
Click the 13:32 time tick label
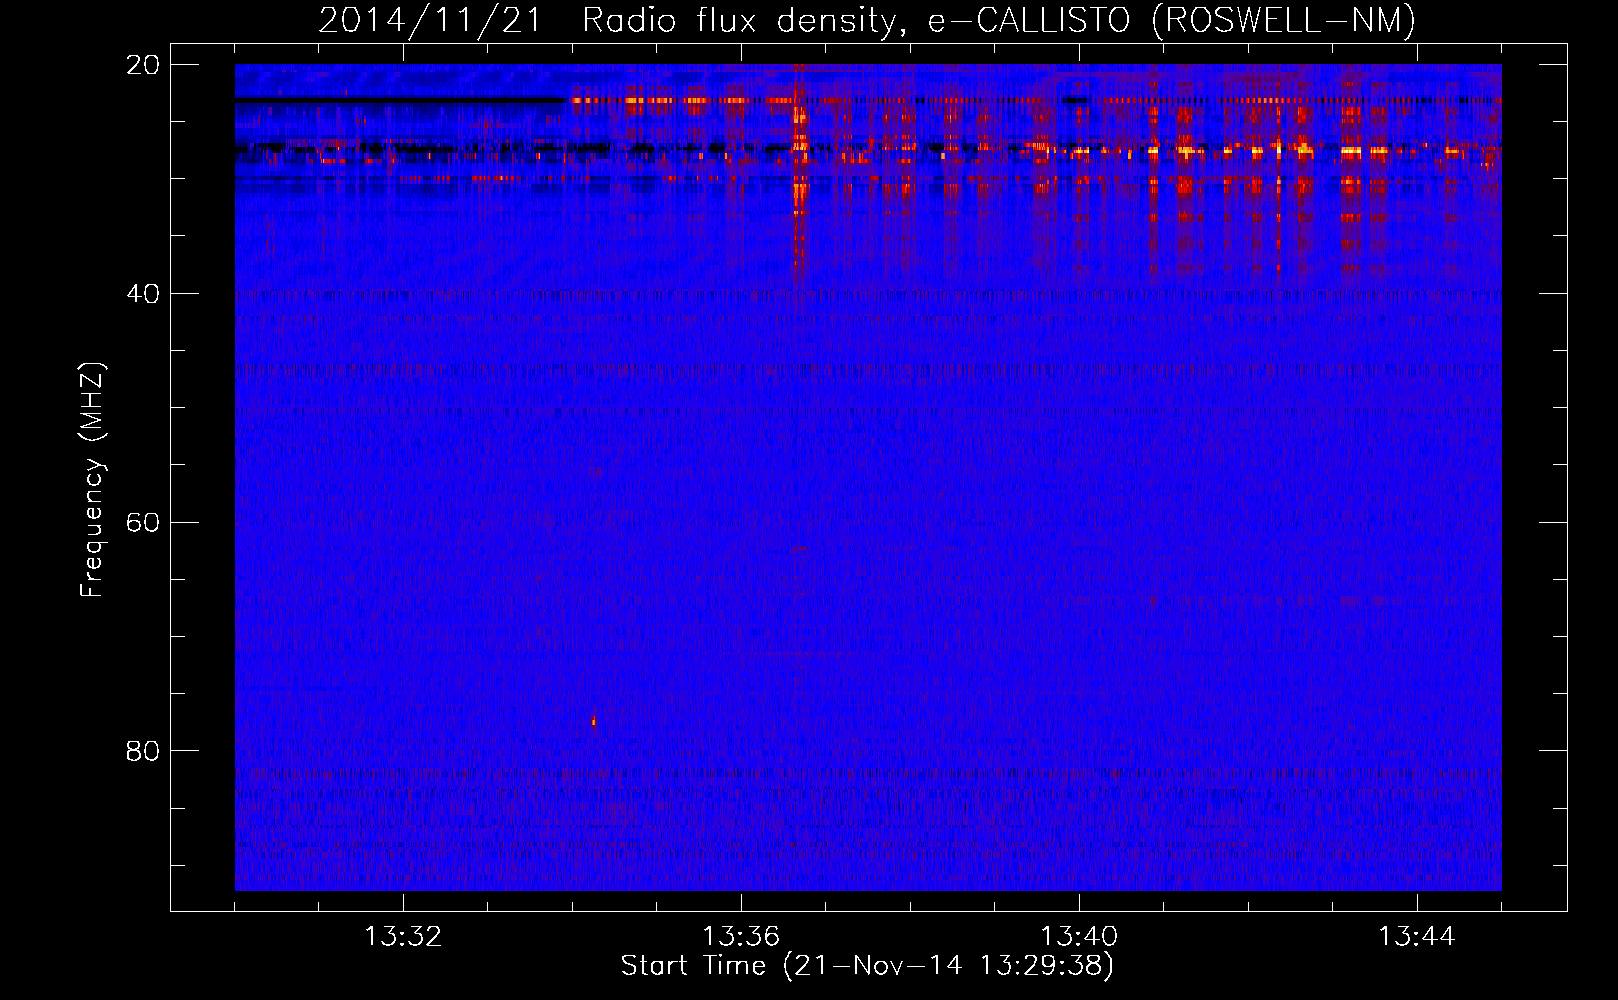tap(403, 937)
